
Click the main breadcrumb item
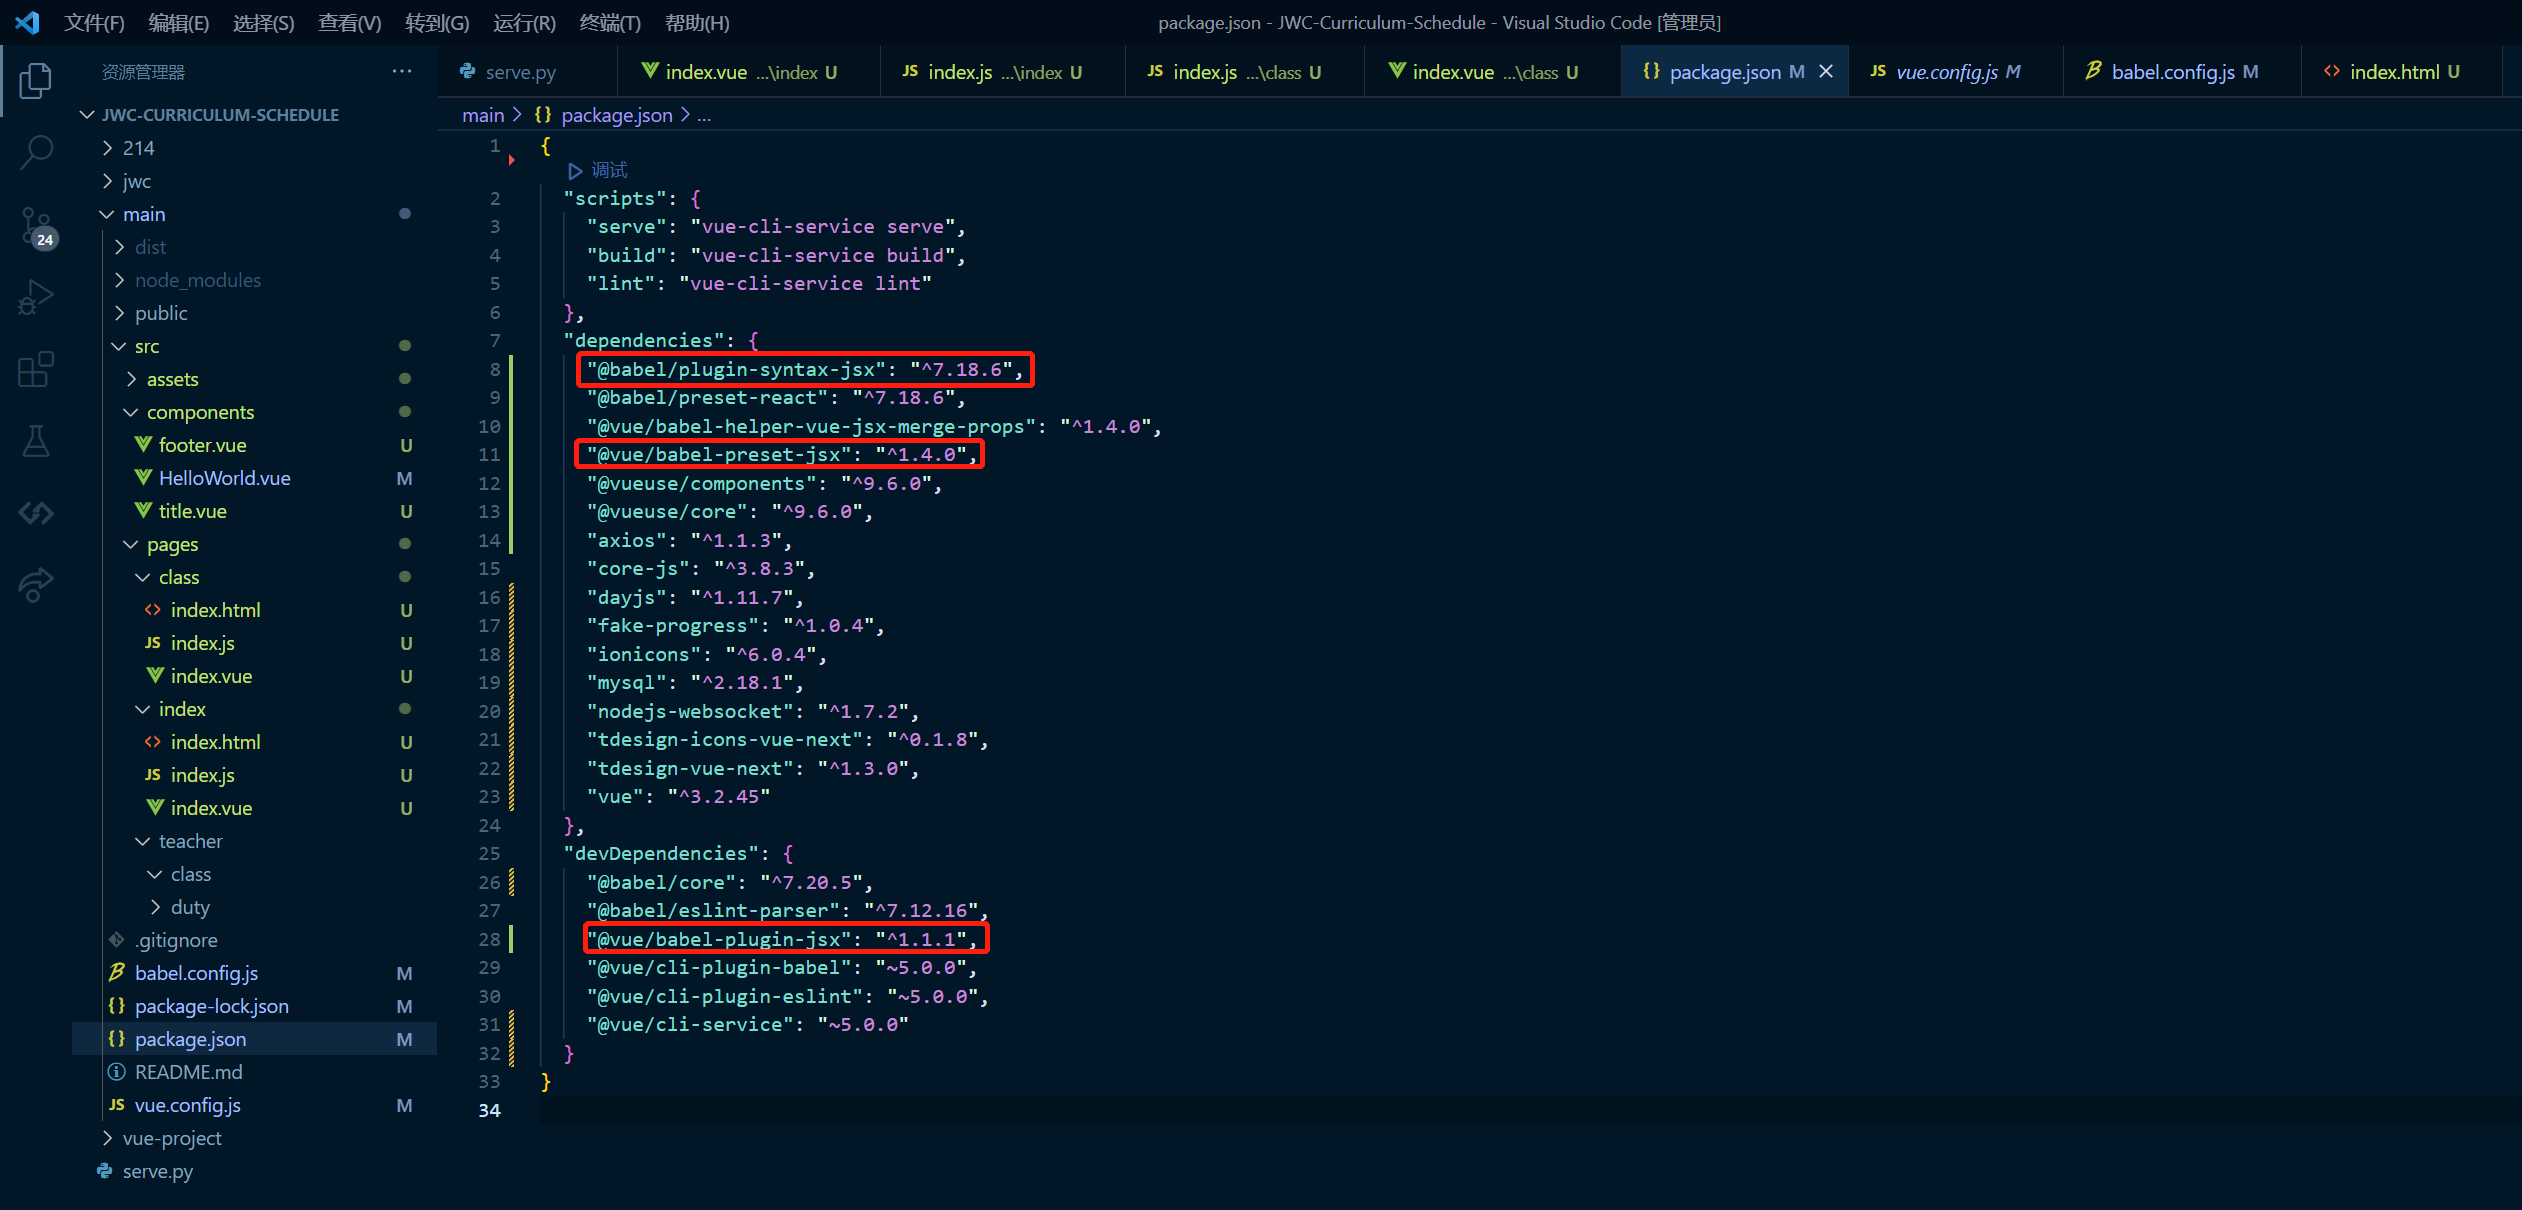tap(482, 115)
